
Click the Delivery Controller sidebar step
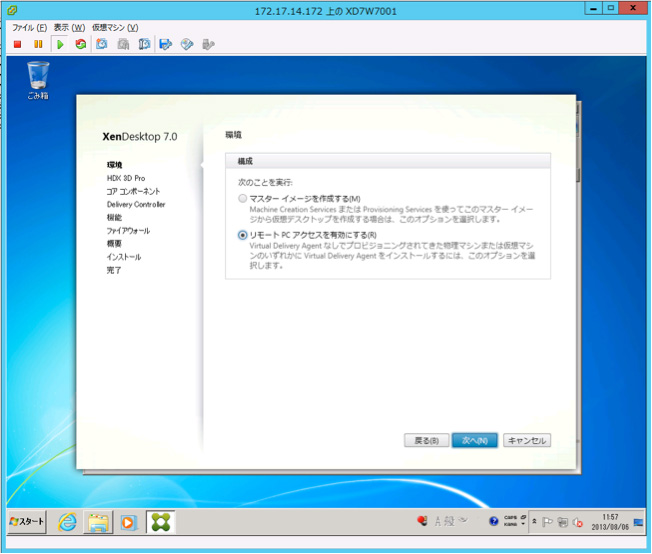(136, 204)
